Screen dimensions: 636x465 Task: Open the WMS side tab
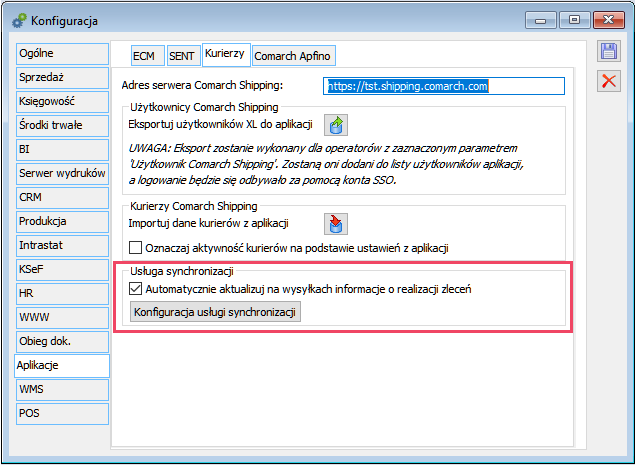click(62, 390)
